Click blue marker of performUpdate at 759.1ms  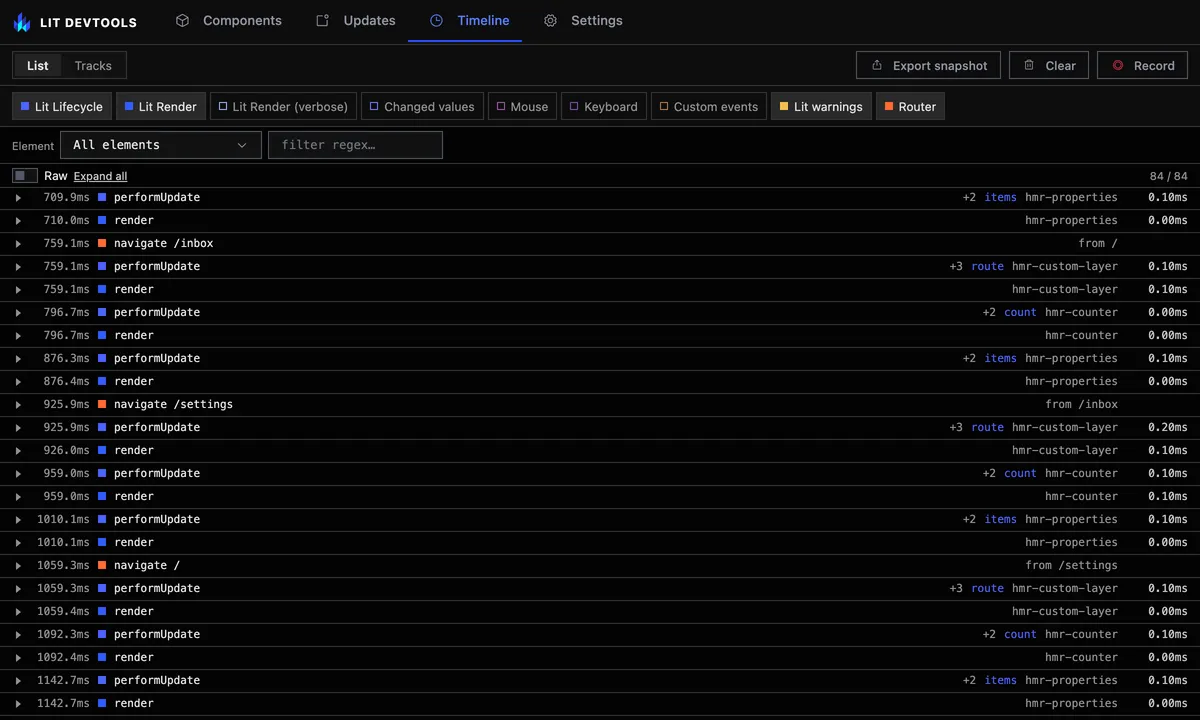coord(102,266)
